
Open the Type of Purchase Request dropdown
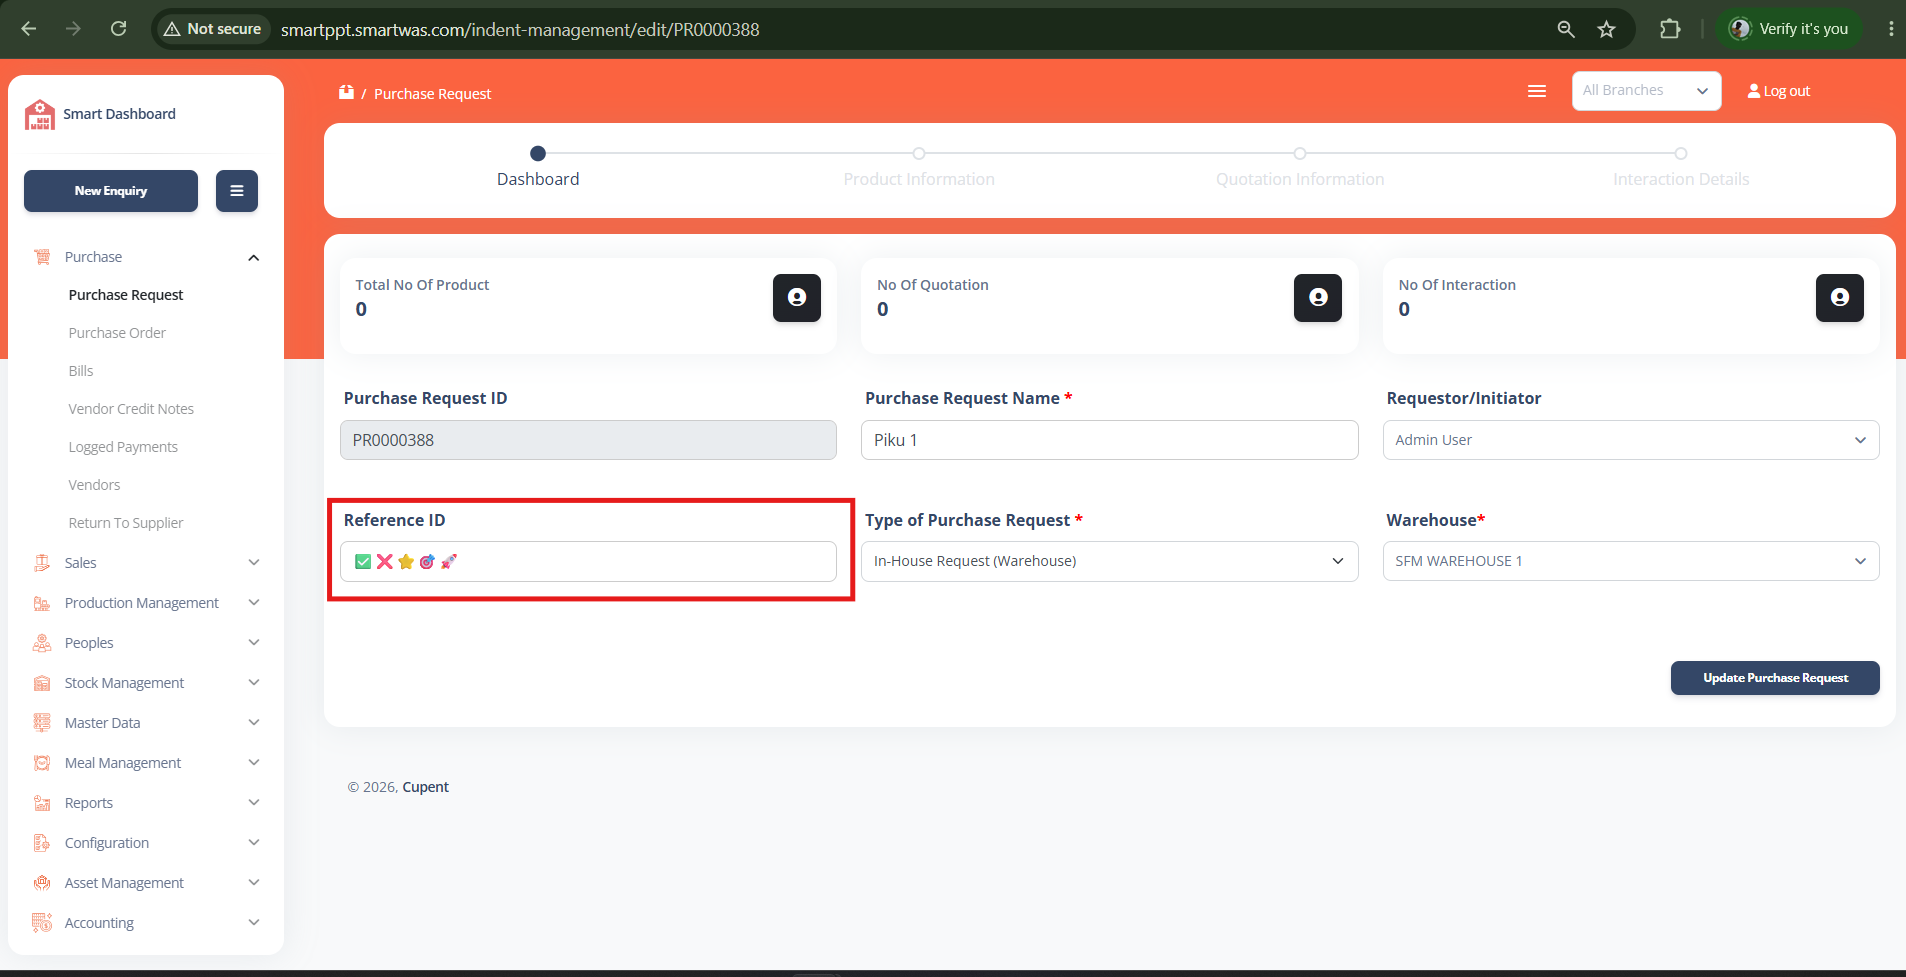click(x=1109, y=561)
